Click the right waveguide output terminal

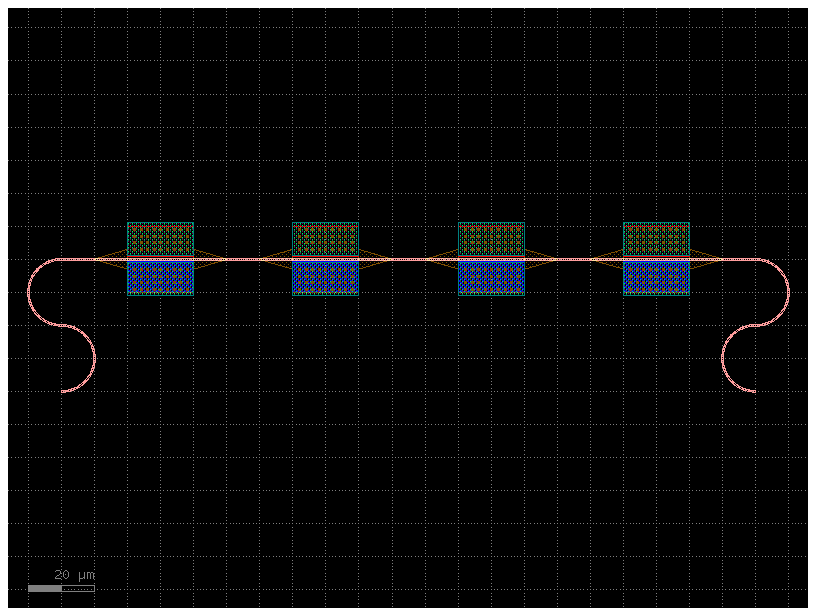coord(752,392)
